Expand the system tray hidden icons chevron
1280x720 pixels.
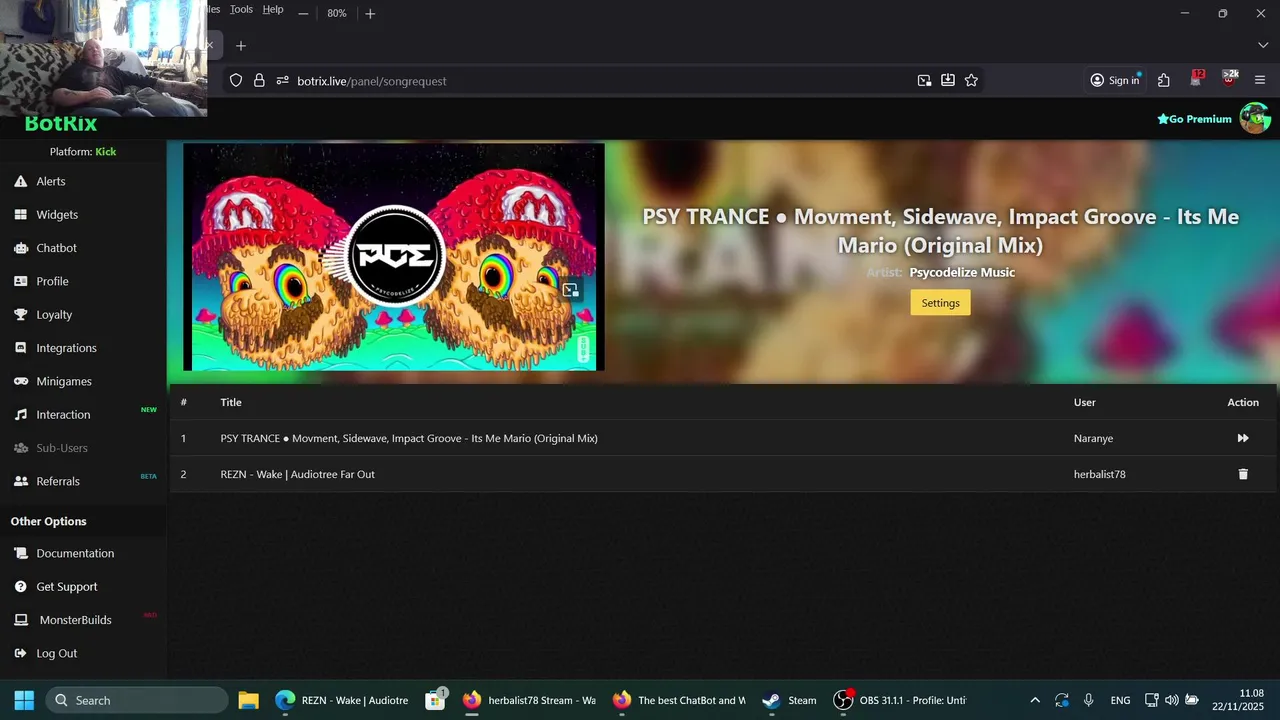(1035, 700)
